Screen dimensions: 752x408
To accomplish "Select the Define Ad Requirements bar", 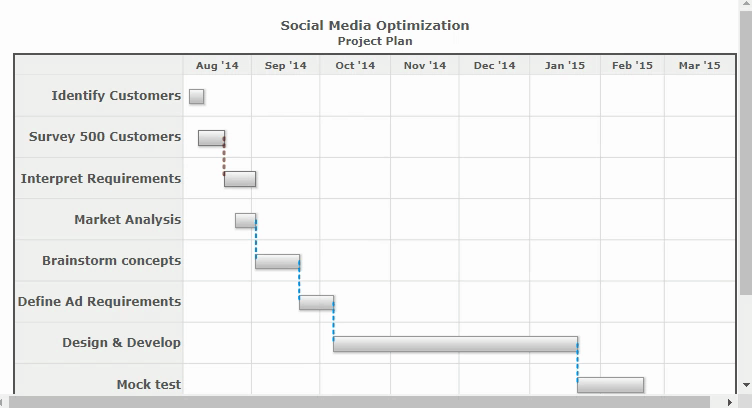I will coord(317,303).
